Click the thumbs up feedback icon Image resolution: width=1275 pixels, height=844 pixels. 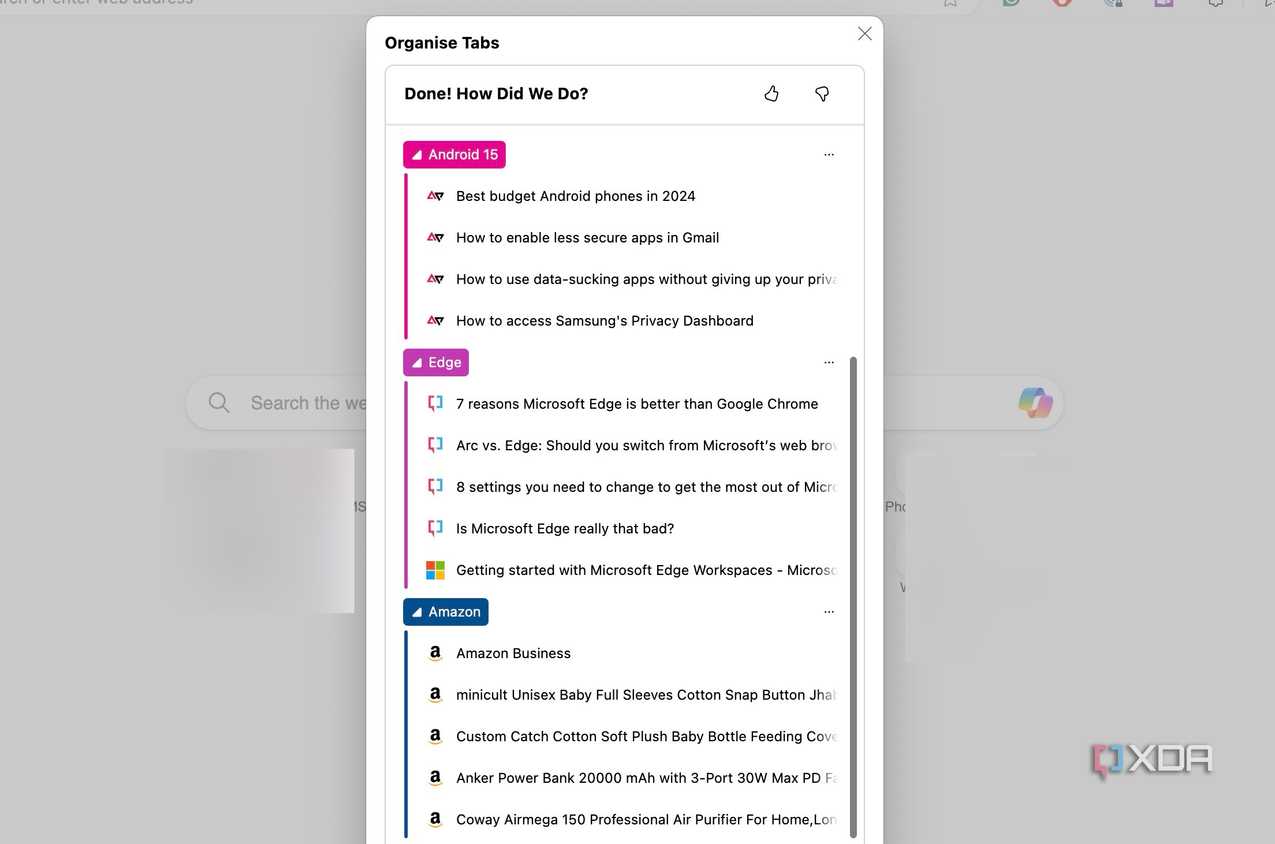(771, 94)
